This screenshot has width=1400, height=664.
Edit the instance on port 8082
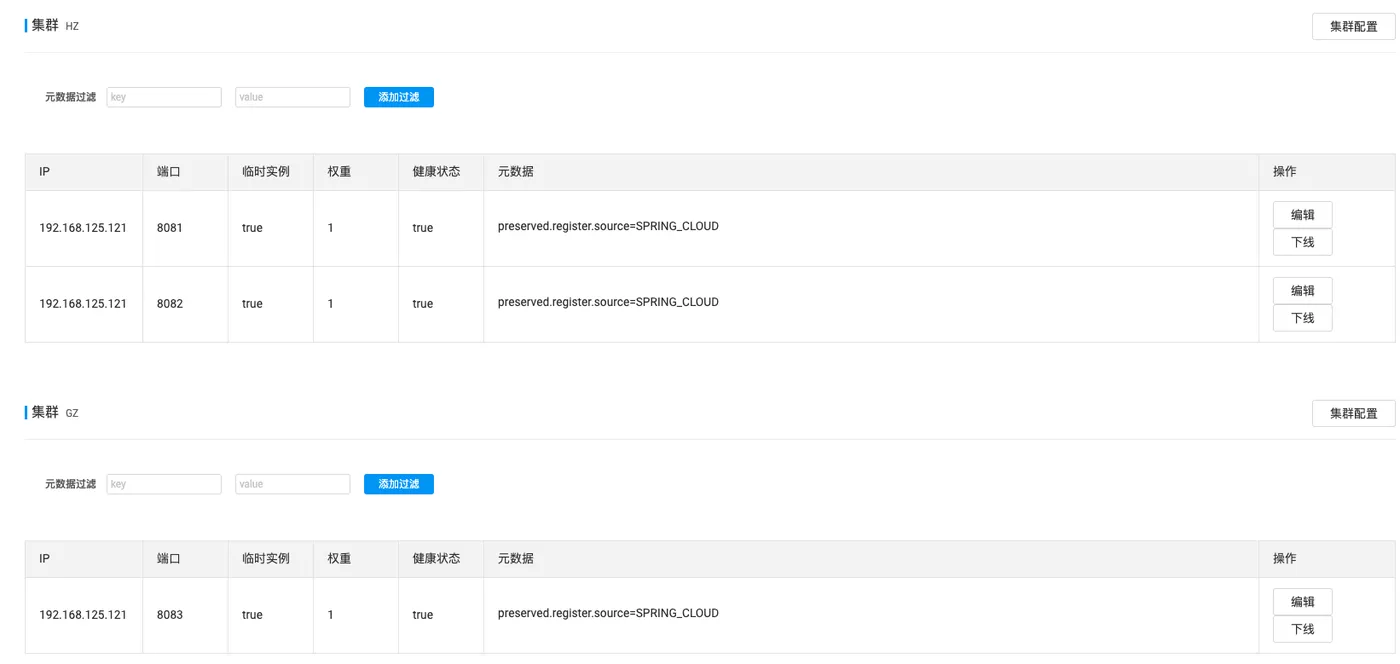click(1302, 291)
